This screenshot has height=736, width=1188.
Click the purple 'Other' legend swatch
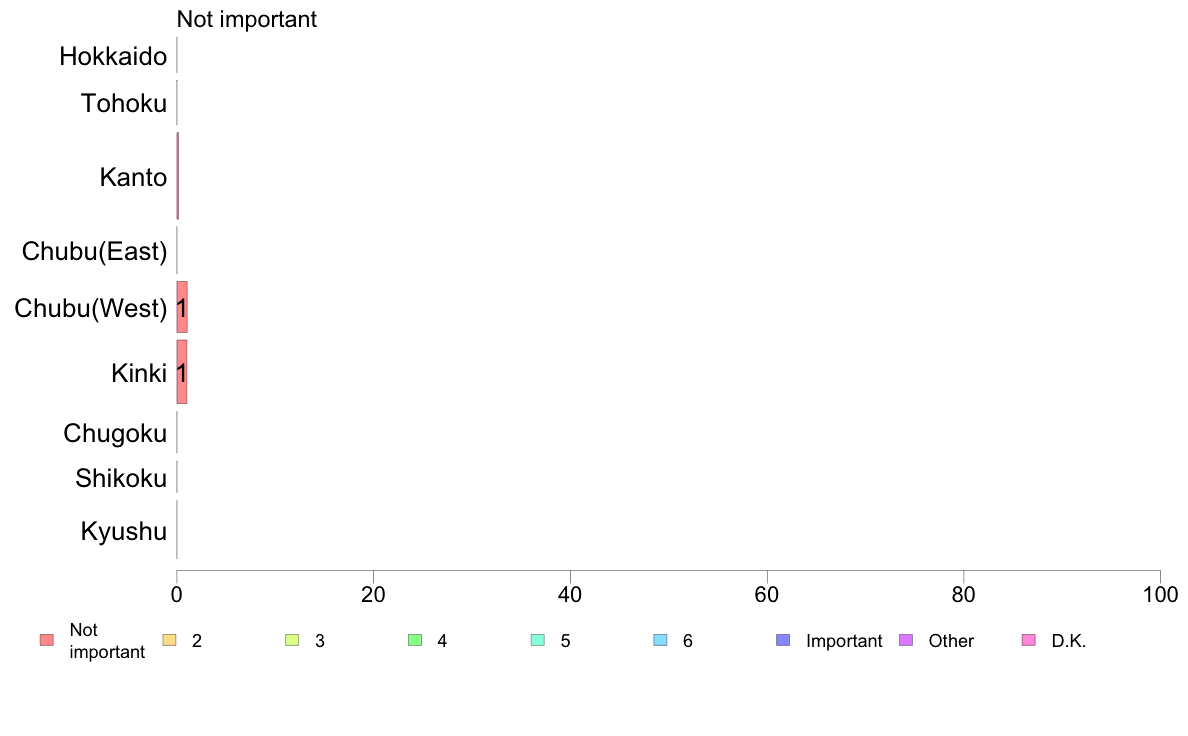906,640
